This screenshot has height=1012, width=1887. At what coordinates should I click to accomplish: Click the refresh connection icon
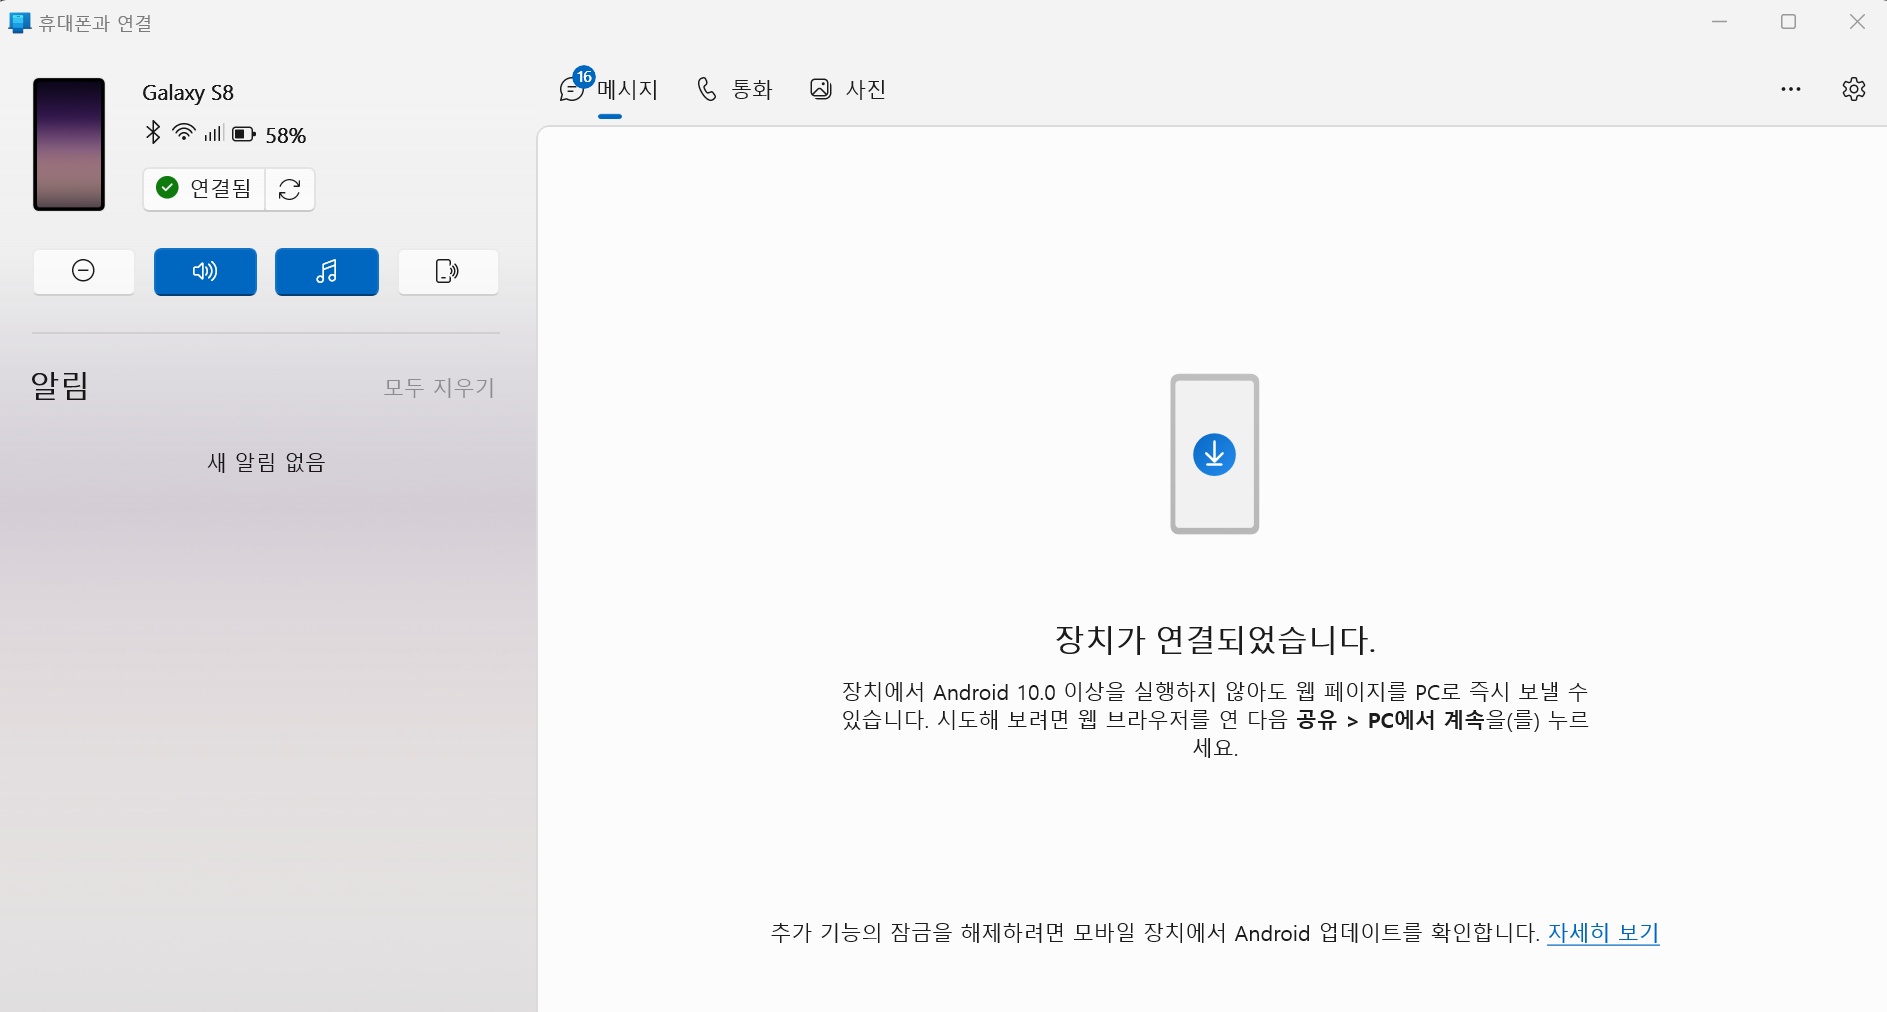click(290, 189)
